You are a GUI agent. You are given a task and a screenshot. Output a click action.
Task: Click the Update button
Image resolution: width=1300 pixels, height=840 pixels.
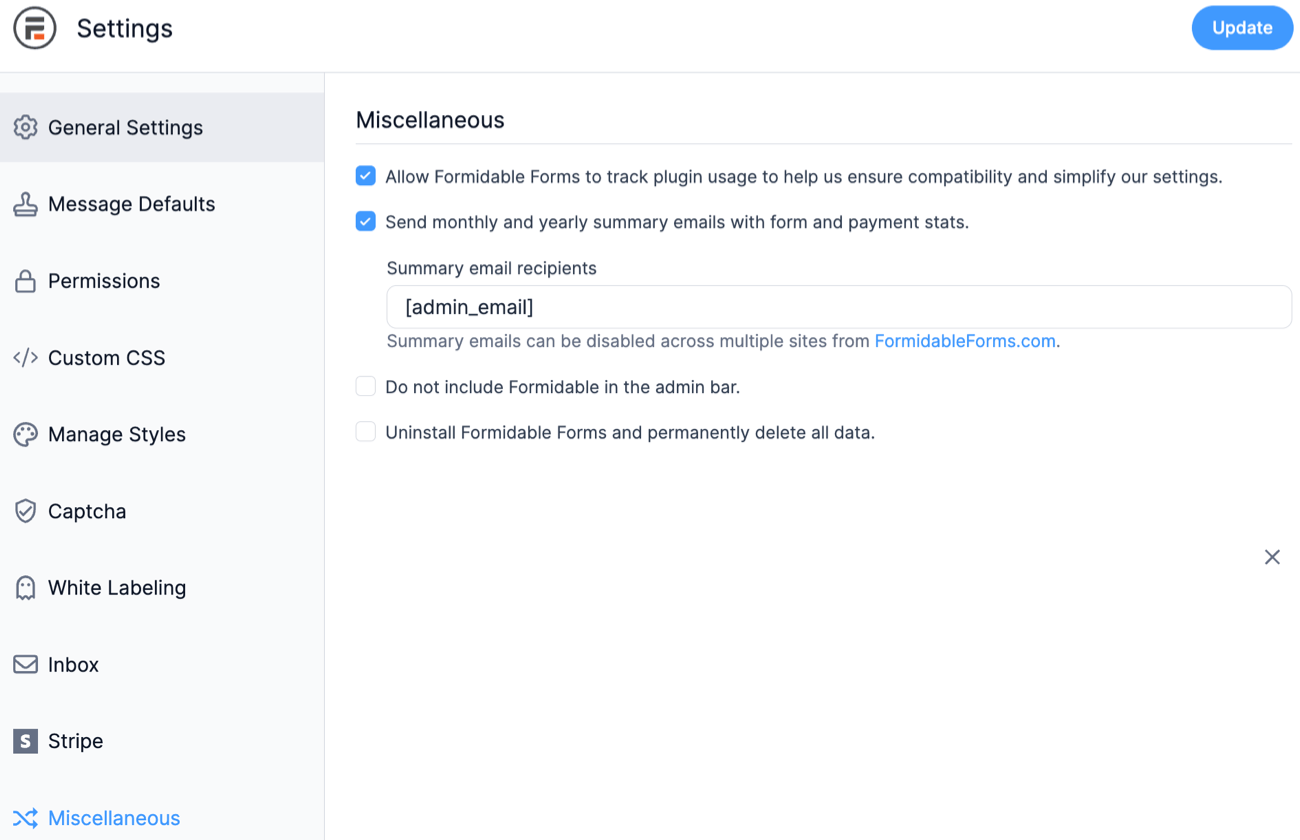click(x=1242, y=28)
